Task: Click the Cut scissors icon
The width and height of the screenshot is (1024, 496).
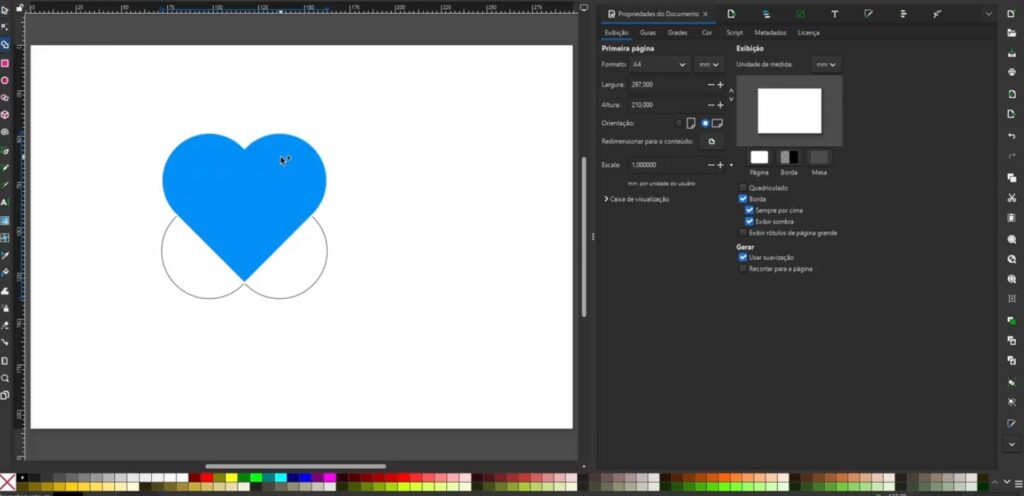Action: pyautogui.click(x=1012, y=198)
